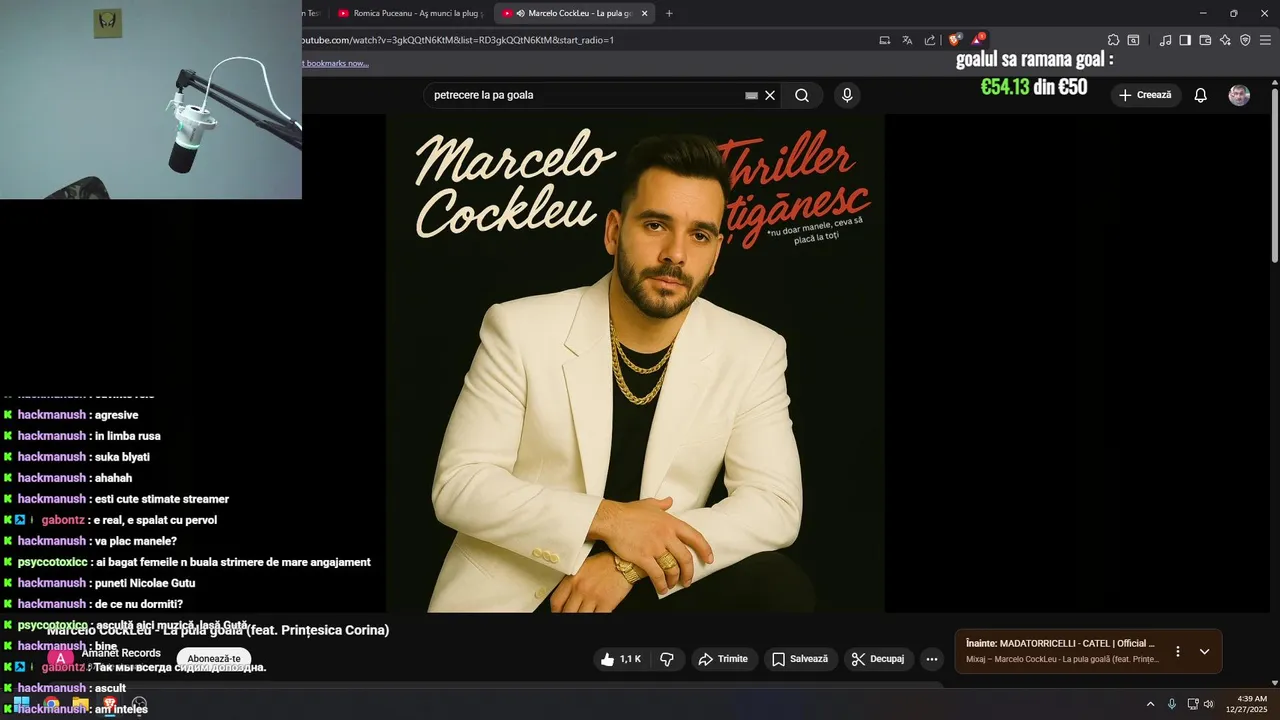1280x720 pixels.
Task: Open YouTube notifications bell
Action: click(1200, 95)
